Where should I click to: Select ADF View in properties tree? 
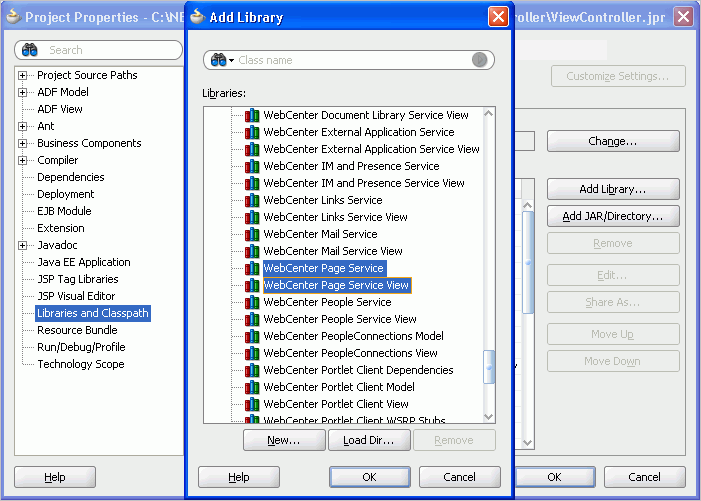pyautogui.click(x=60, y=109)
